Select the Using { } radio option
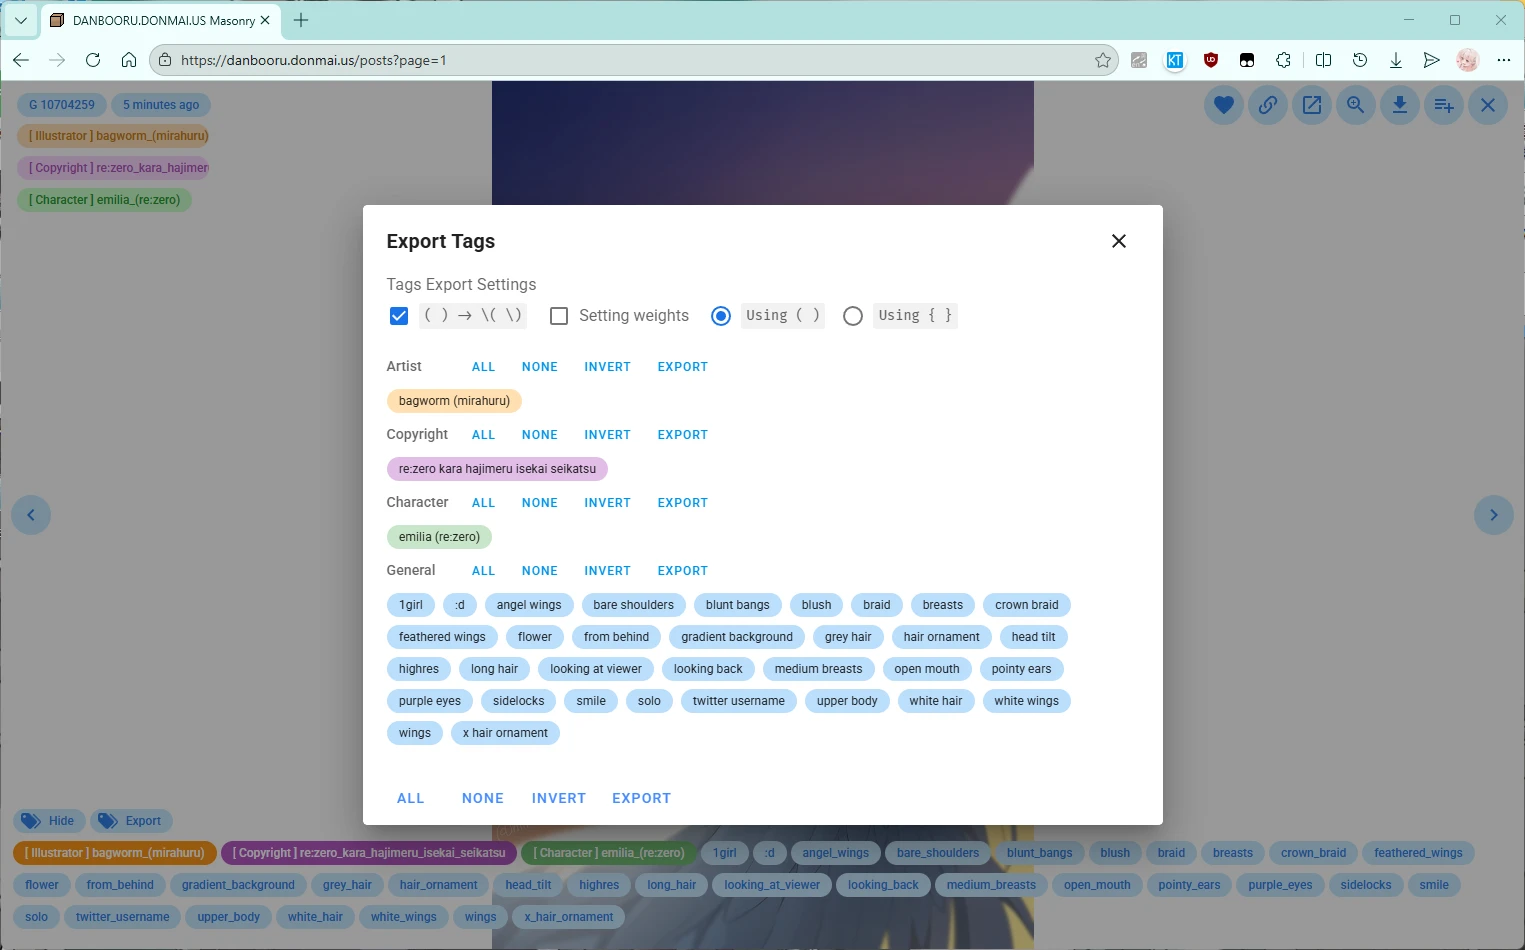This screenshot has width=1525, height=950. click(x=853, y=316)
